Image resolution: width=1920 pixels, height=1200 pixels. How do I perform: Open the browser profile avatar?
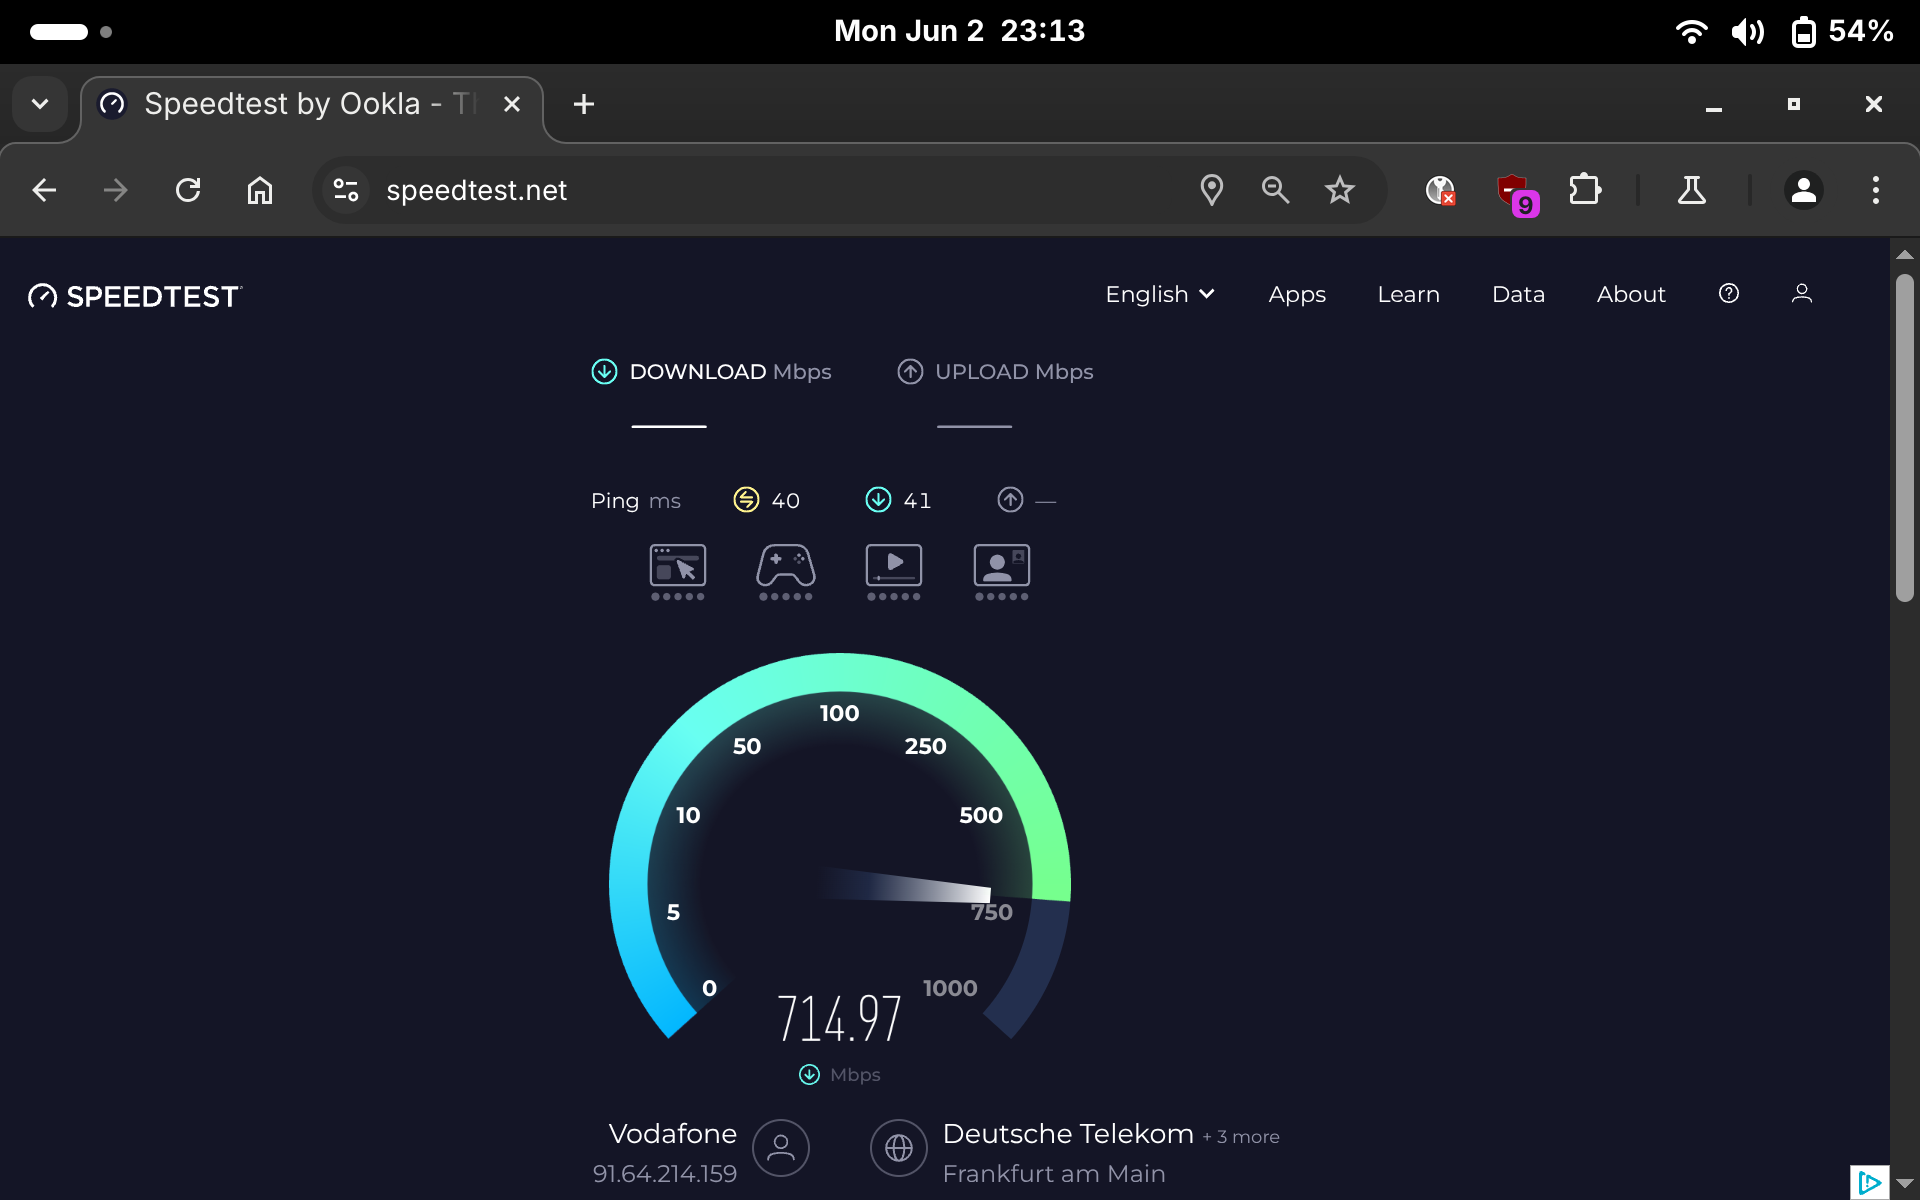[1804, 190]
